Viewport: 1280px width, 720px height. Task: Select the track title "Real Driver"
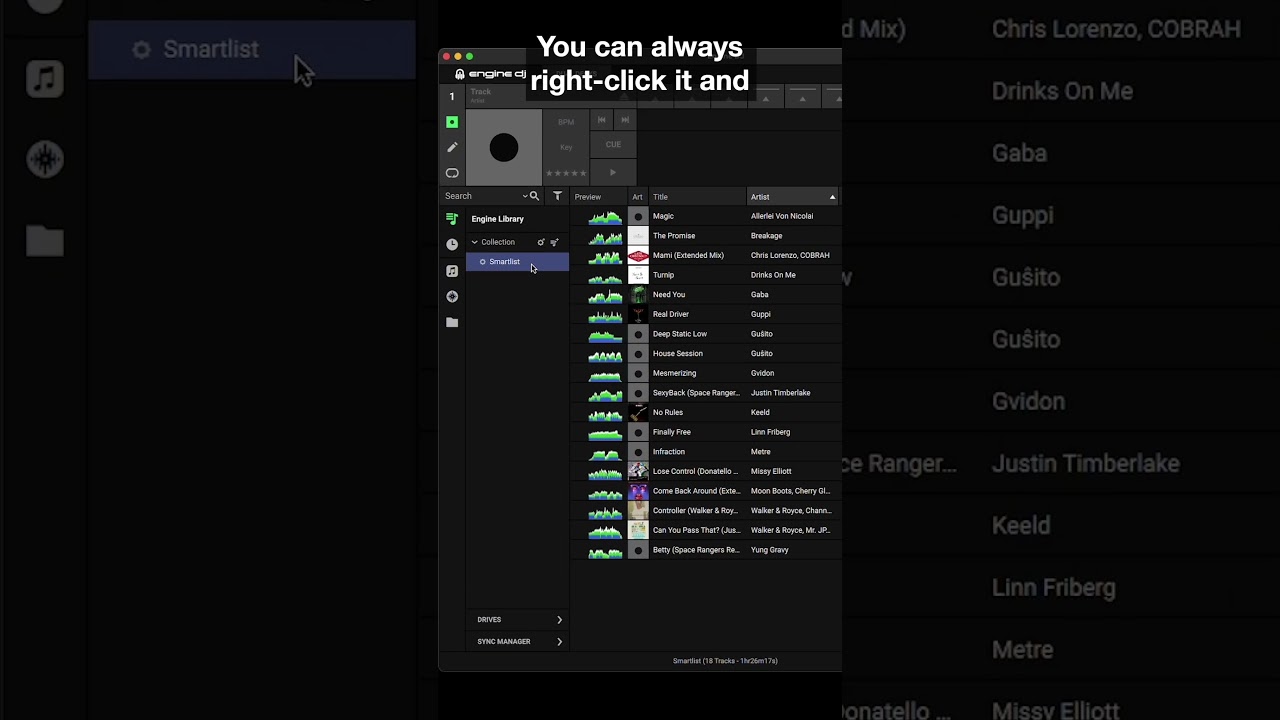[x=671, y=314]
